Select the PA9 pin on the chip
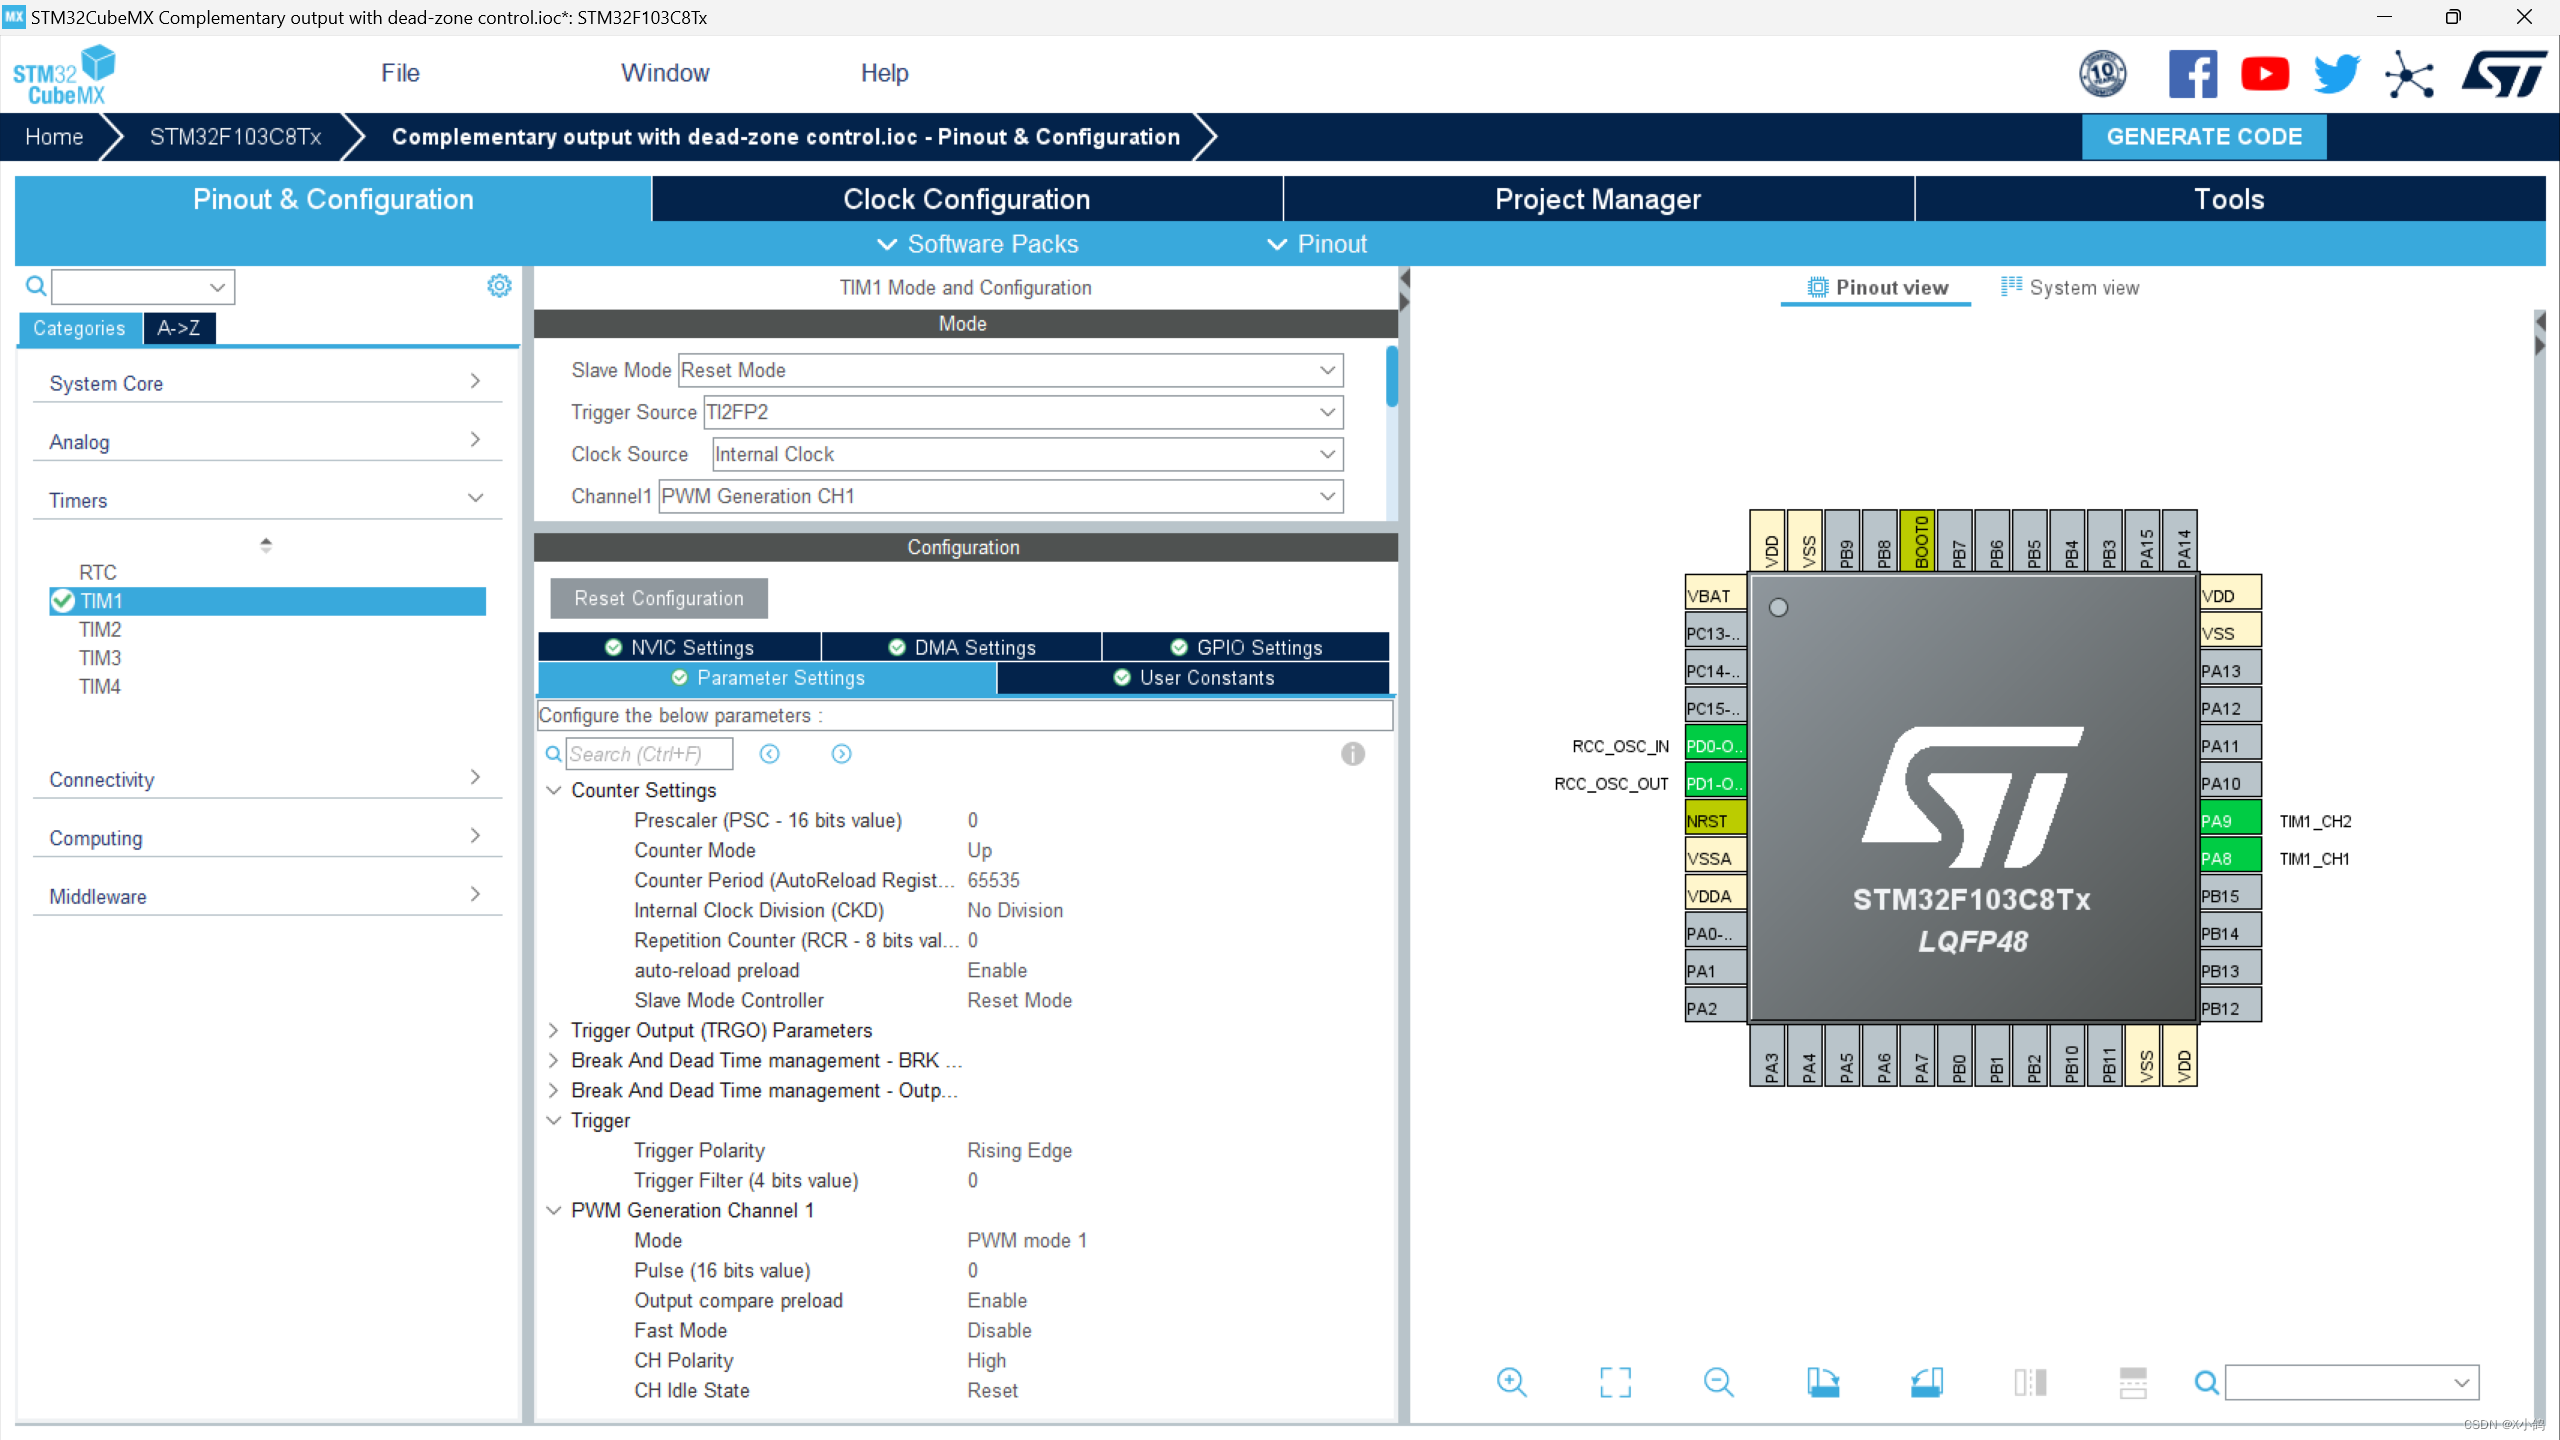This screenshot has width=2560, height=1440. click(x=2230, y=820)
